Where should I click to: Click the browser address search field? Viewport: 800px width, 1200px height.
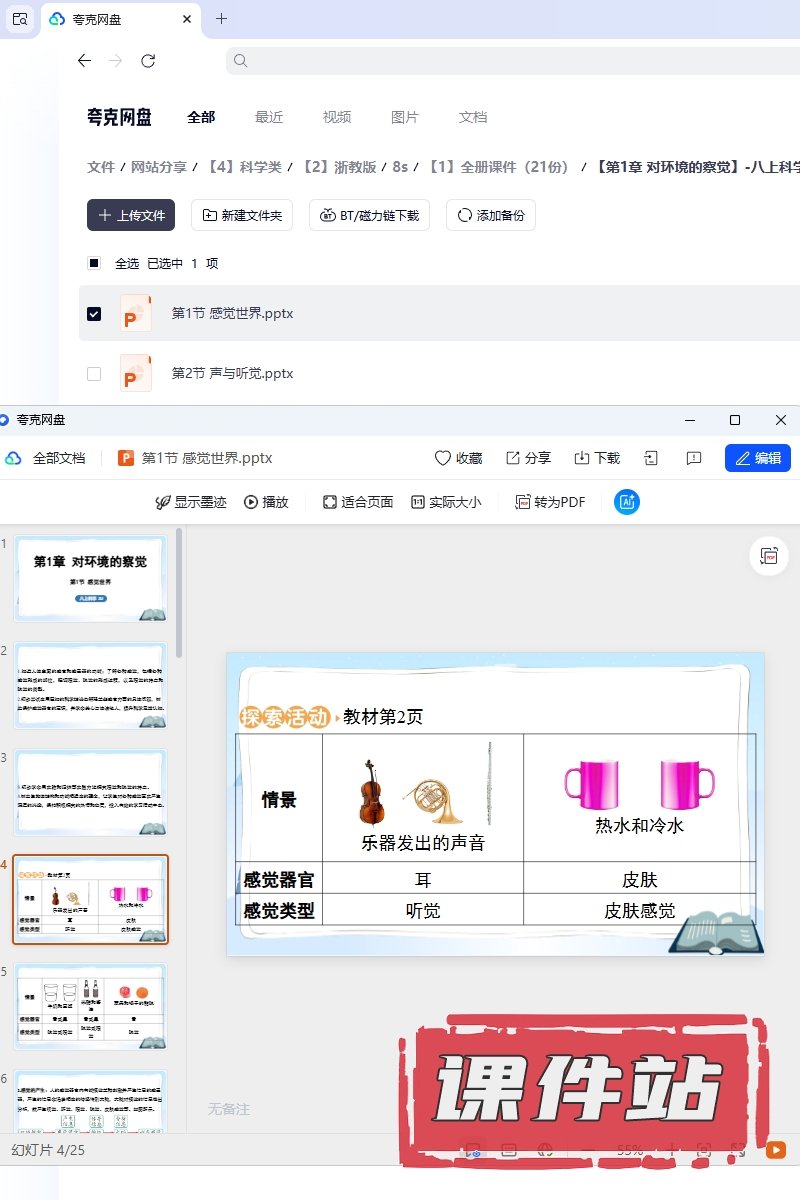point(510,61)
